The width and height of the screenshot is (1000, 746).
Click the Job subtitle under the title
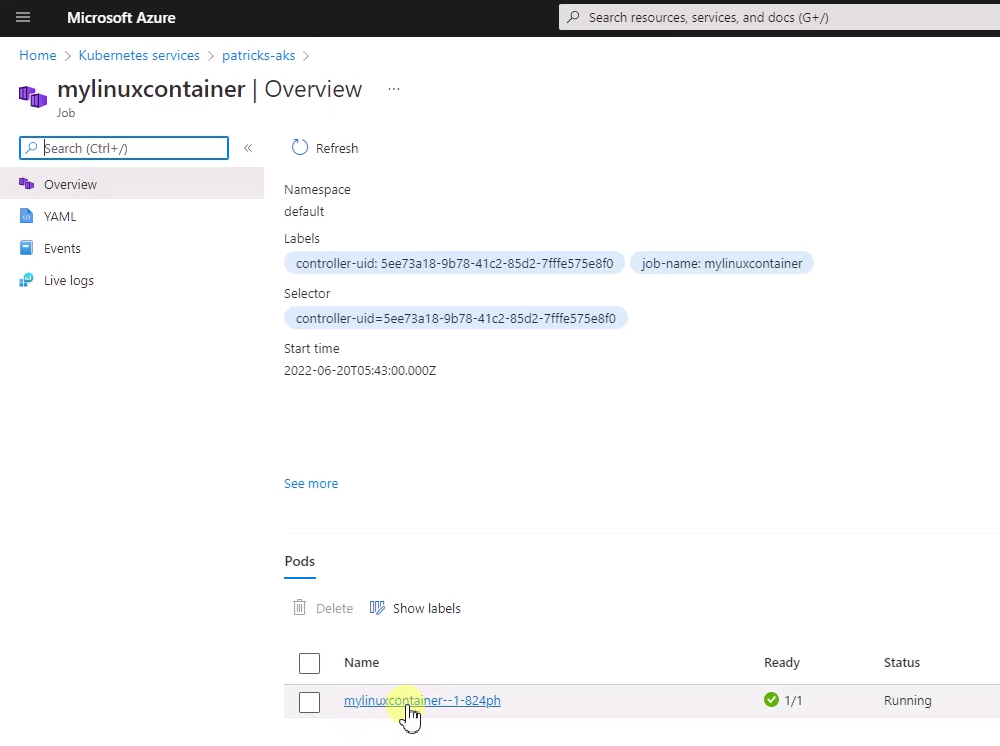click(66, 113)
